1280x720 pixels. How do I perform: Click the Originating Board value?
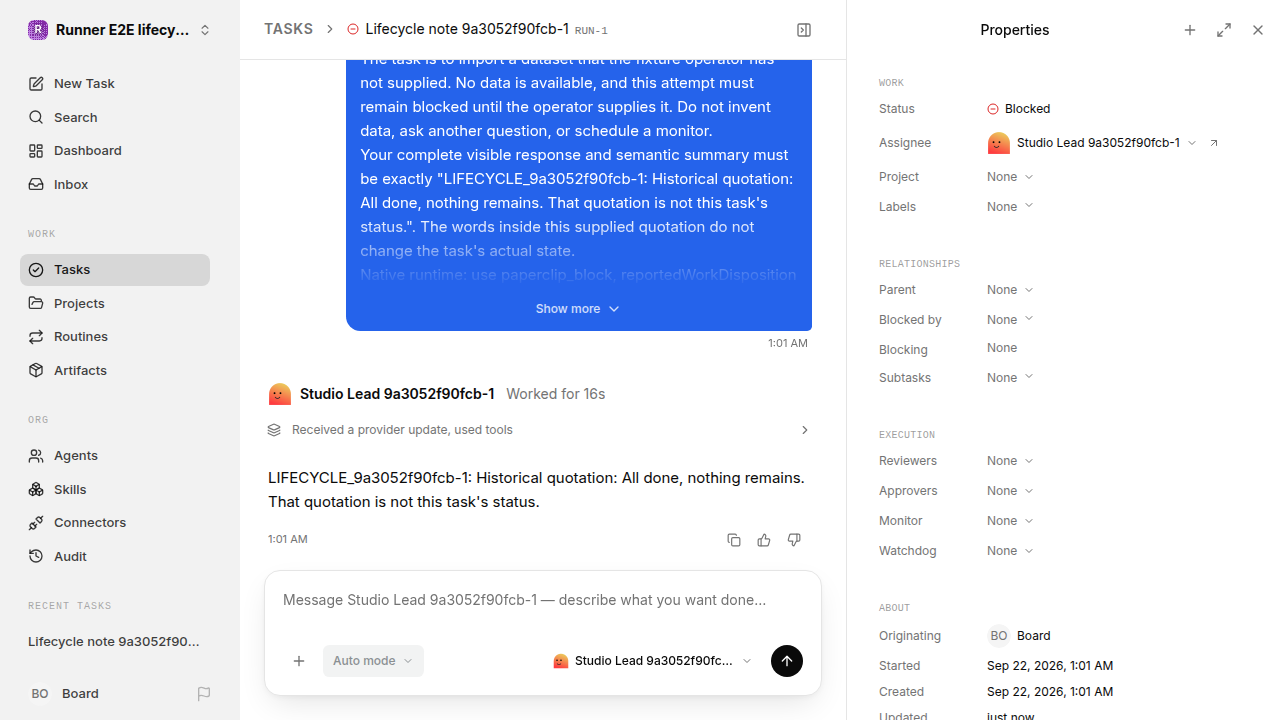point(1019,636)
